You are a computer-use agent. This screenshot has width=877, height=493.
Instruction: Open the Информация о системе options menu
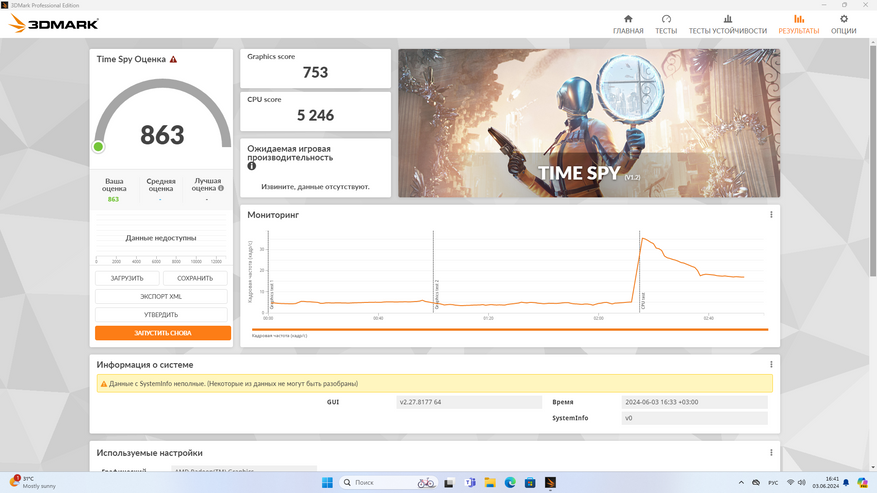point(771,364)
